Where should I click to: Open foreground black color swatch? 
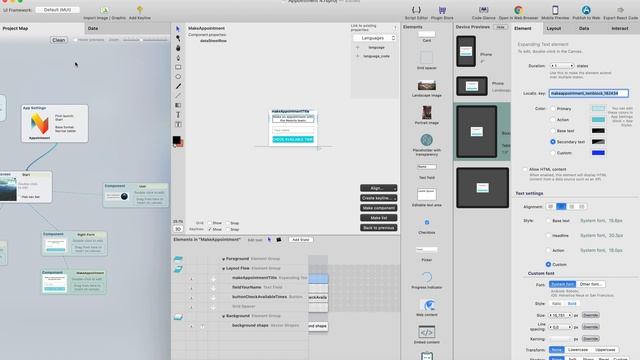(x=176, y=140)
